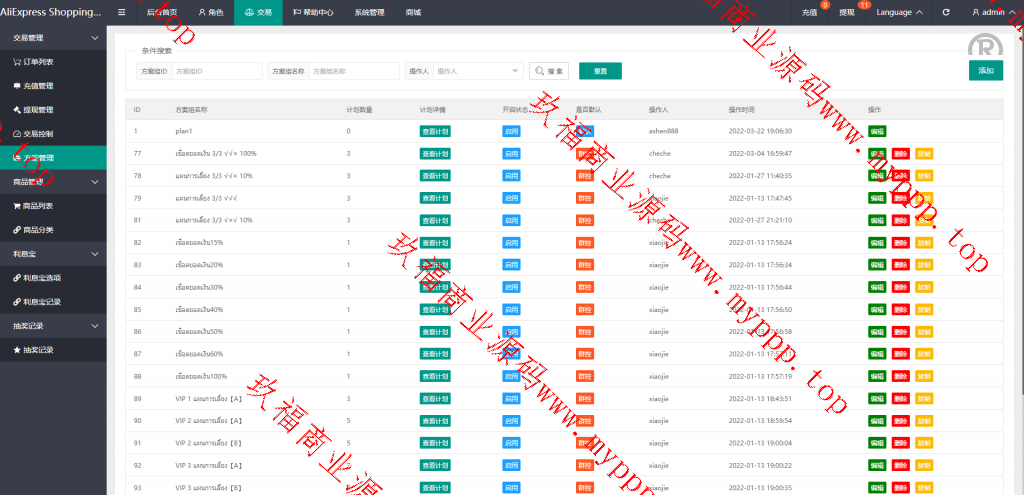The image size is (1024, 495).
Task: Open 交易控制 with the gauge icon
Action: (x=38, y=133)
